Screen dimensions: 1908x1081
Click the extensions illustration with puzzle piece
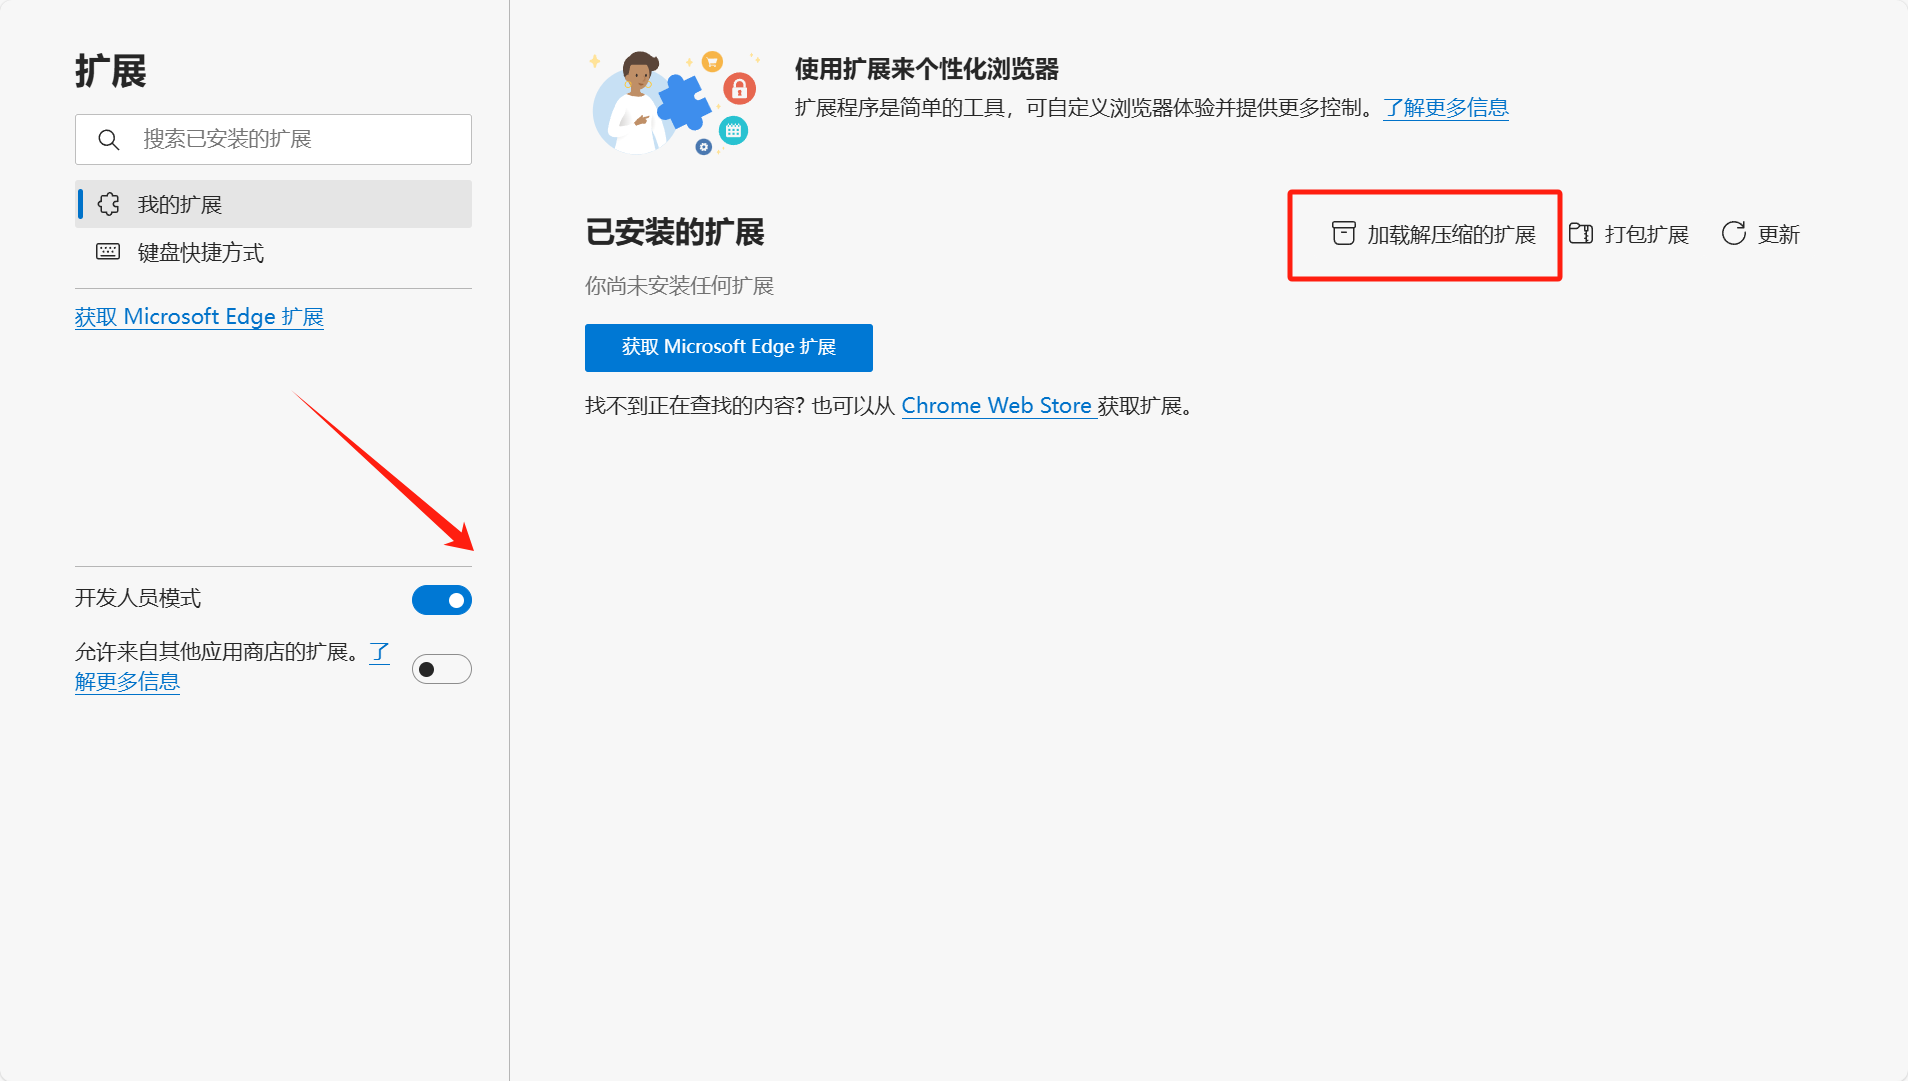point(675,103)
